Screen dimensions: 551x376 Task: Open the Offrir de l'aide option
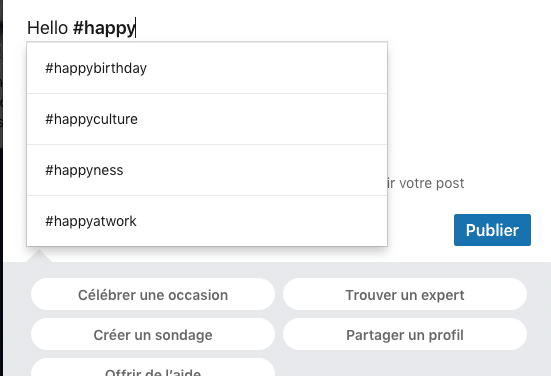click(153, 368)
